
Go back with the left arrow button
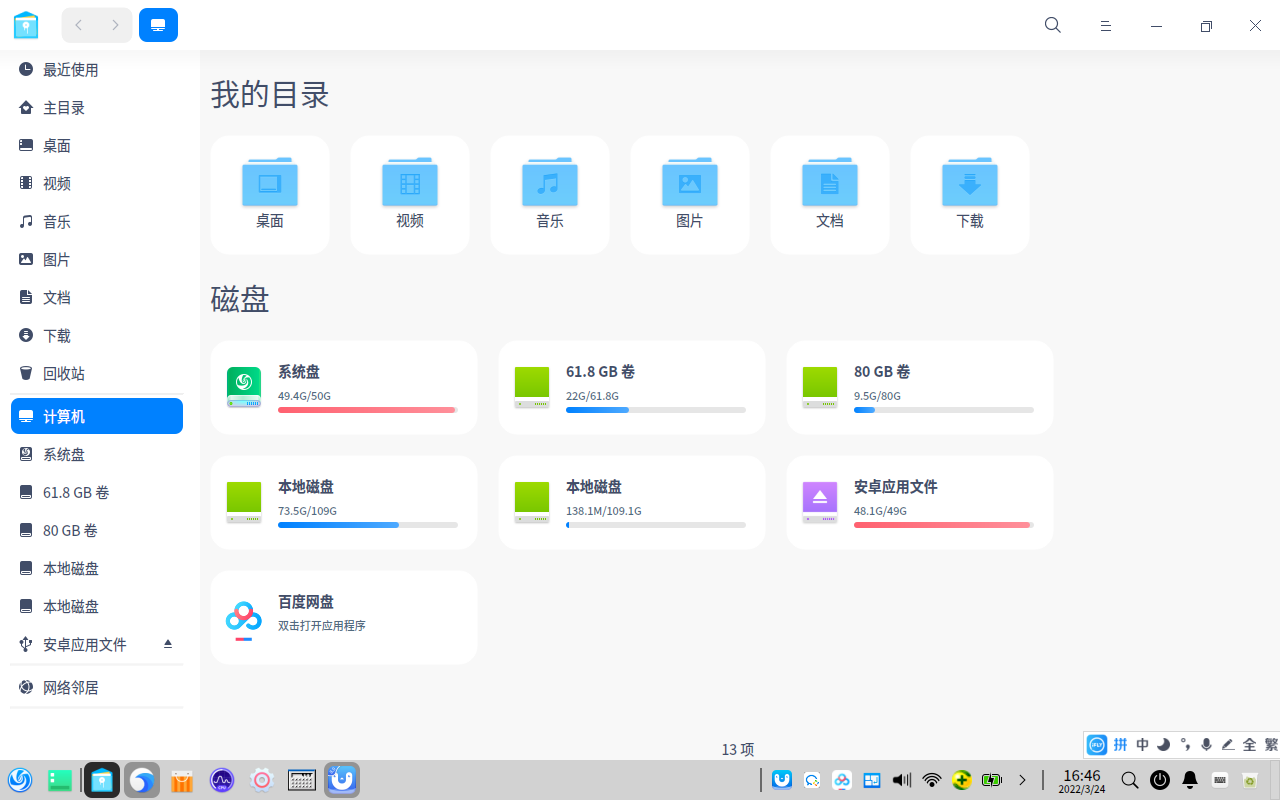click(79, 25)
